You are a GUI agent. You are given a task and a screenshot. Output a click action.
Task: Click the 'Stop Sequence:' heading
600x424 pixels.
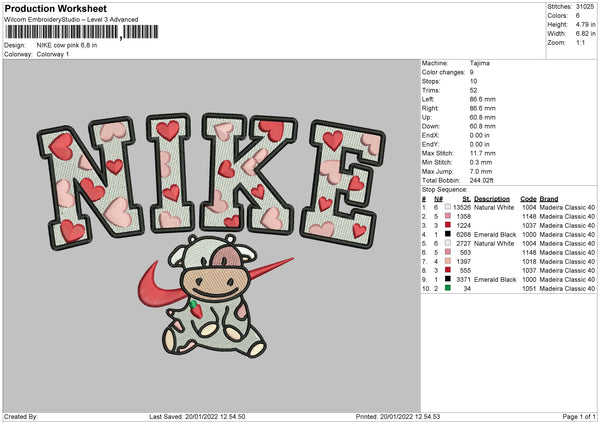[x=445, y=190]
